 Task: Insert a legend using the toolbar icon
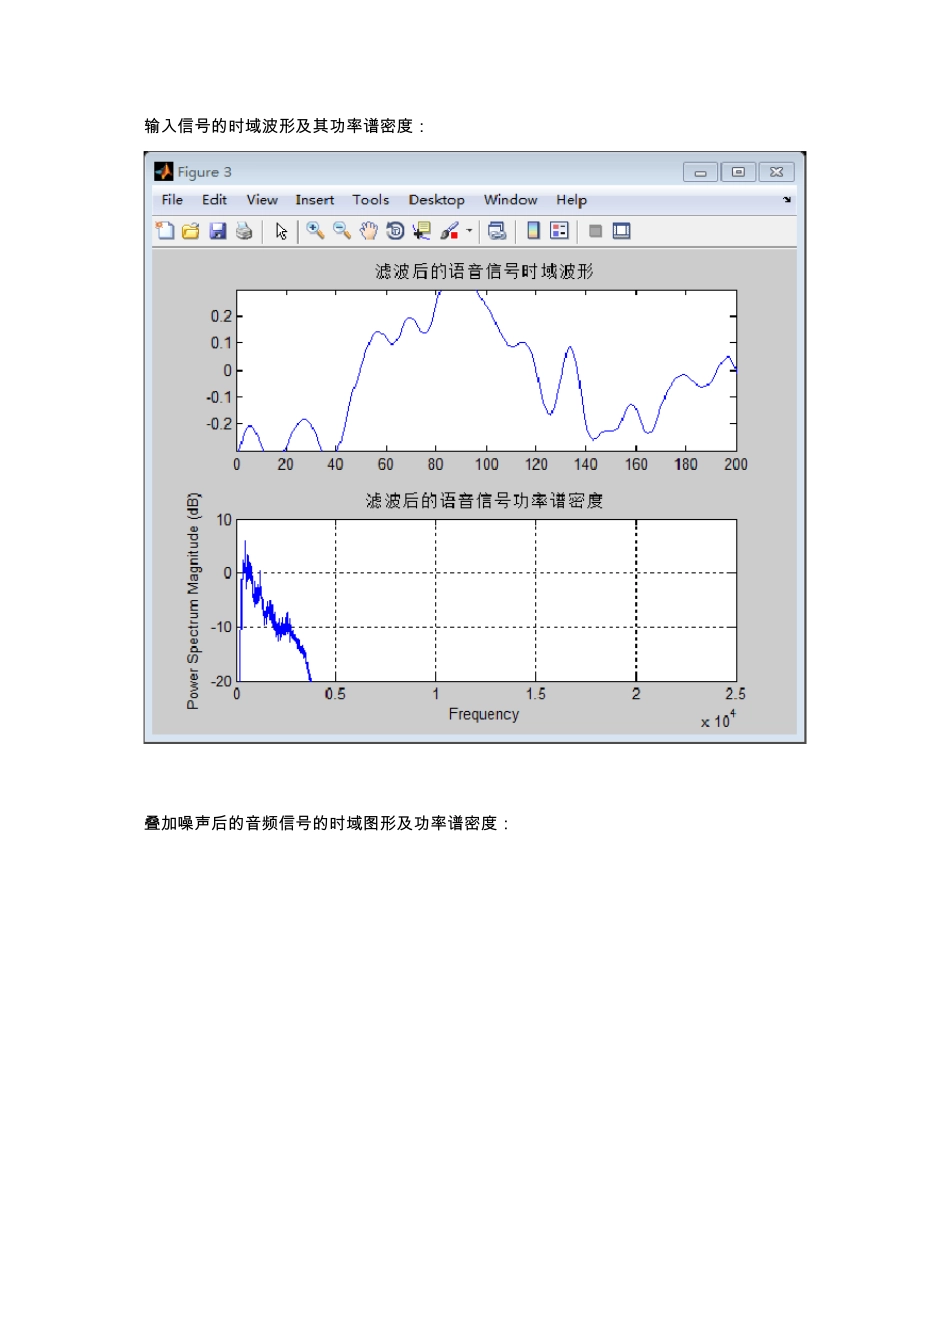[560, 231]
